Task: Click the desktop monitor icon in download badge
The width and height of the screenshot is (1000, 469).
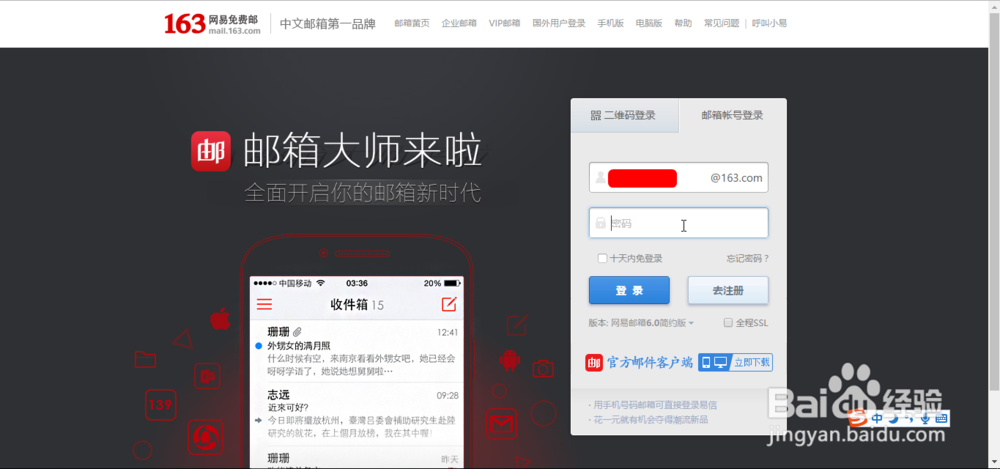Action: click(721, 362)
